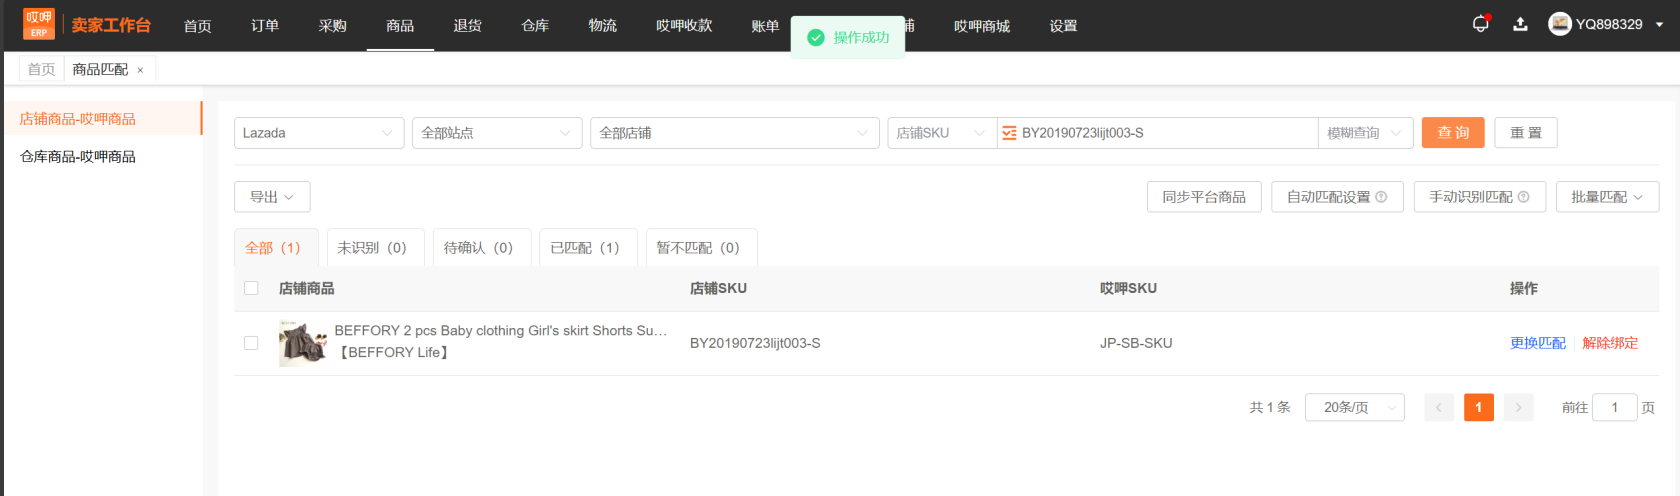Toggle the select-all checkbox in table header
The width and height of the screenshot is (1680, 496).
[251, 288]
